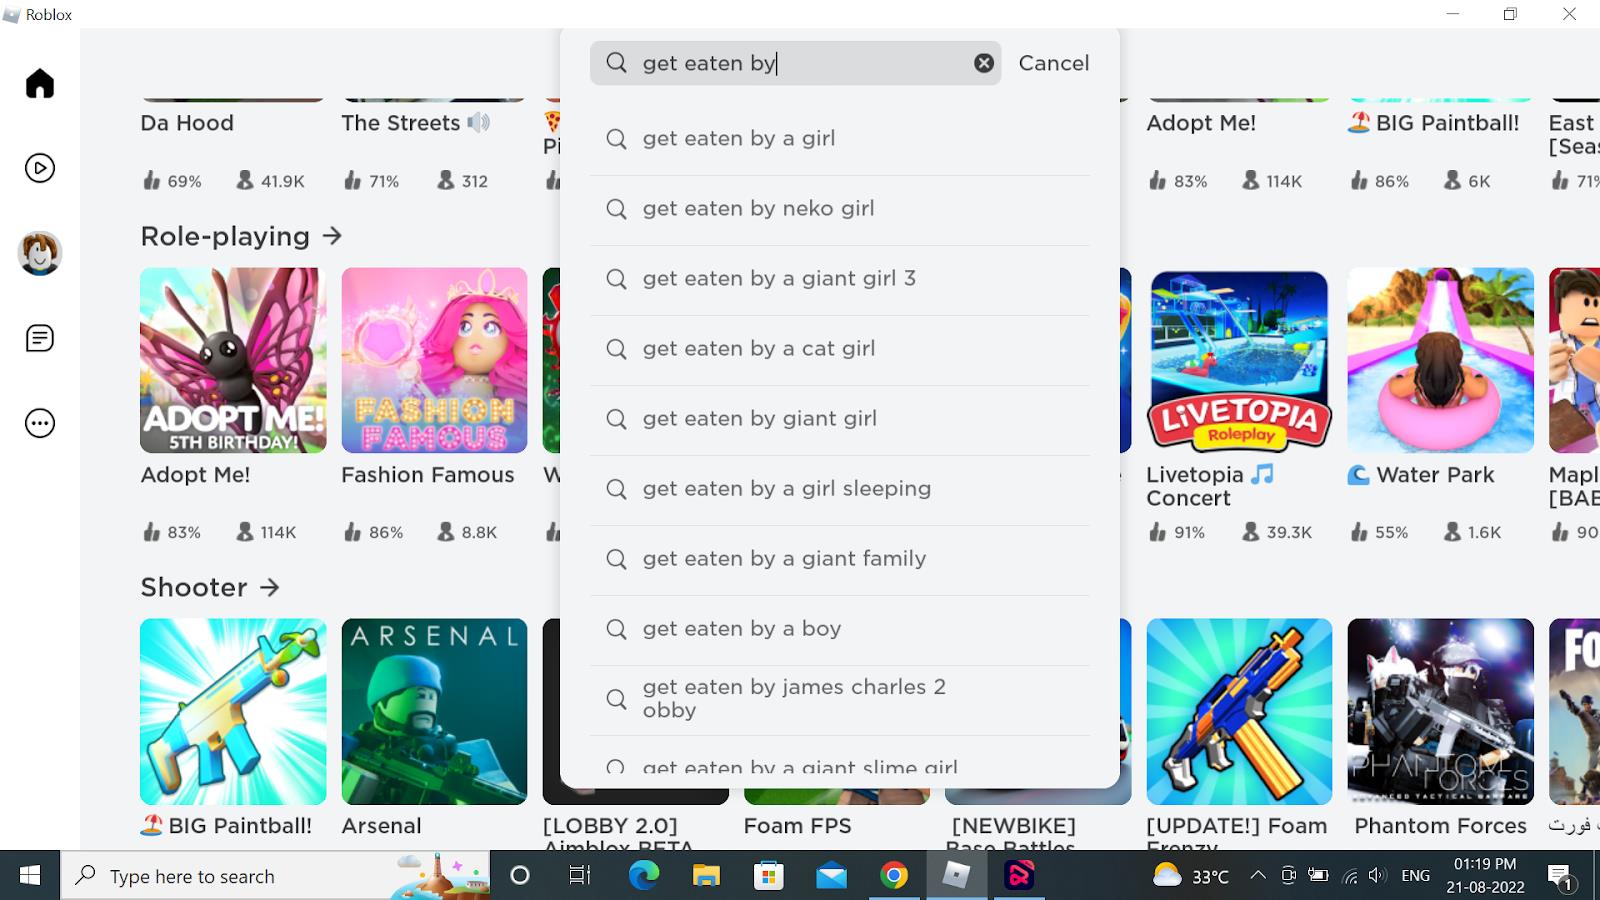Open the Shooter category arrow
The height and width of the screenshot is (900, 1600).
pyautogui.click(x=269, y=587)
